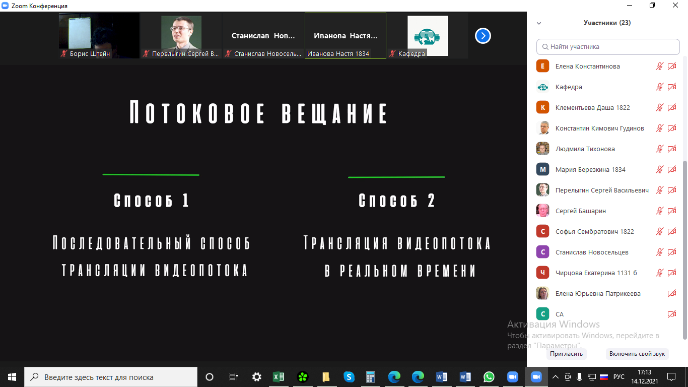The image size is (688, 387).
Task: Show next page of video thumbnails
Action: coord(483,36)
